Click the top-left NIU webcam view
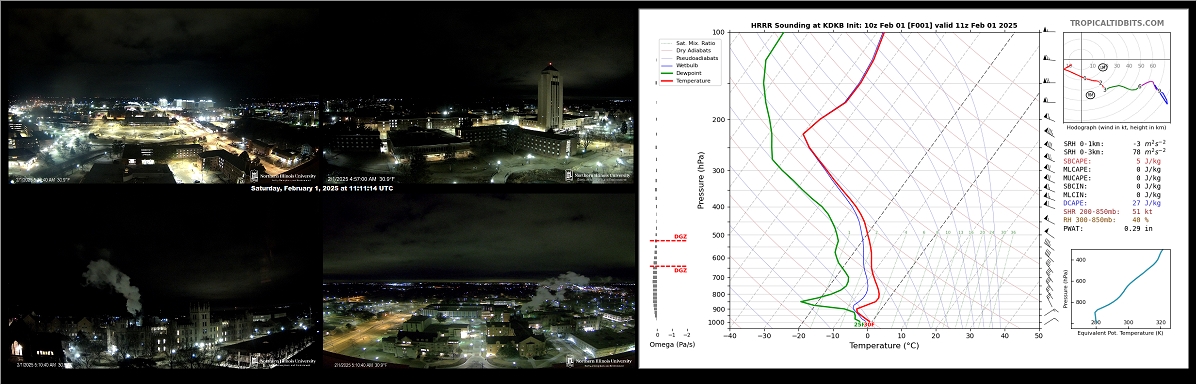The width and height of the screenshot is (1197, 385). pyautogui.click(x=163, y=95)
